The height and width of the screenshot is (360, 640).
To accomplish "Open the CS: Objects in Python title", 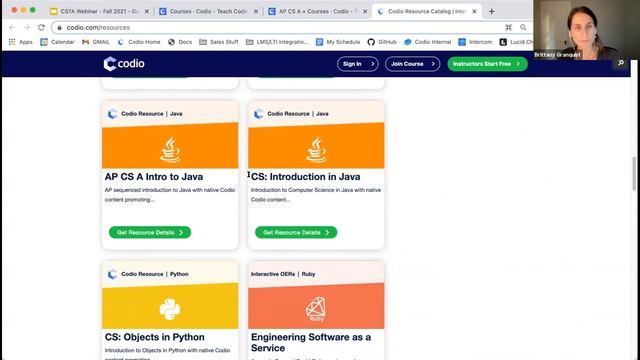I will pos(155,337).
